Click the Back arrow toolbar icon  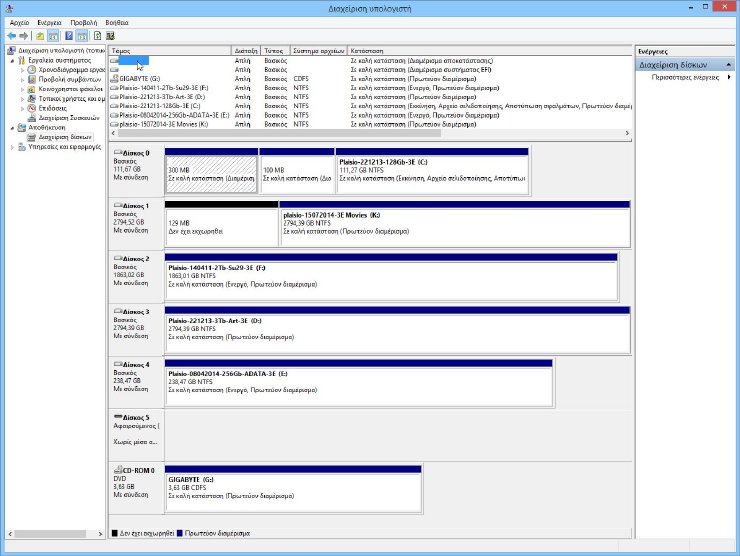click(x=11, y=36)
